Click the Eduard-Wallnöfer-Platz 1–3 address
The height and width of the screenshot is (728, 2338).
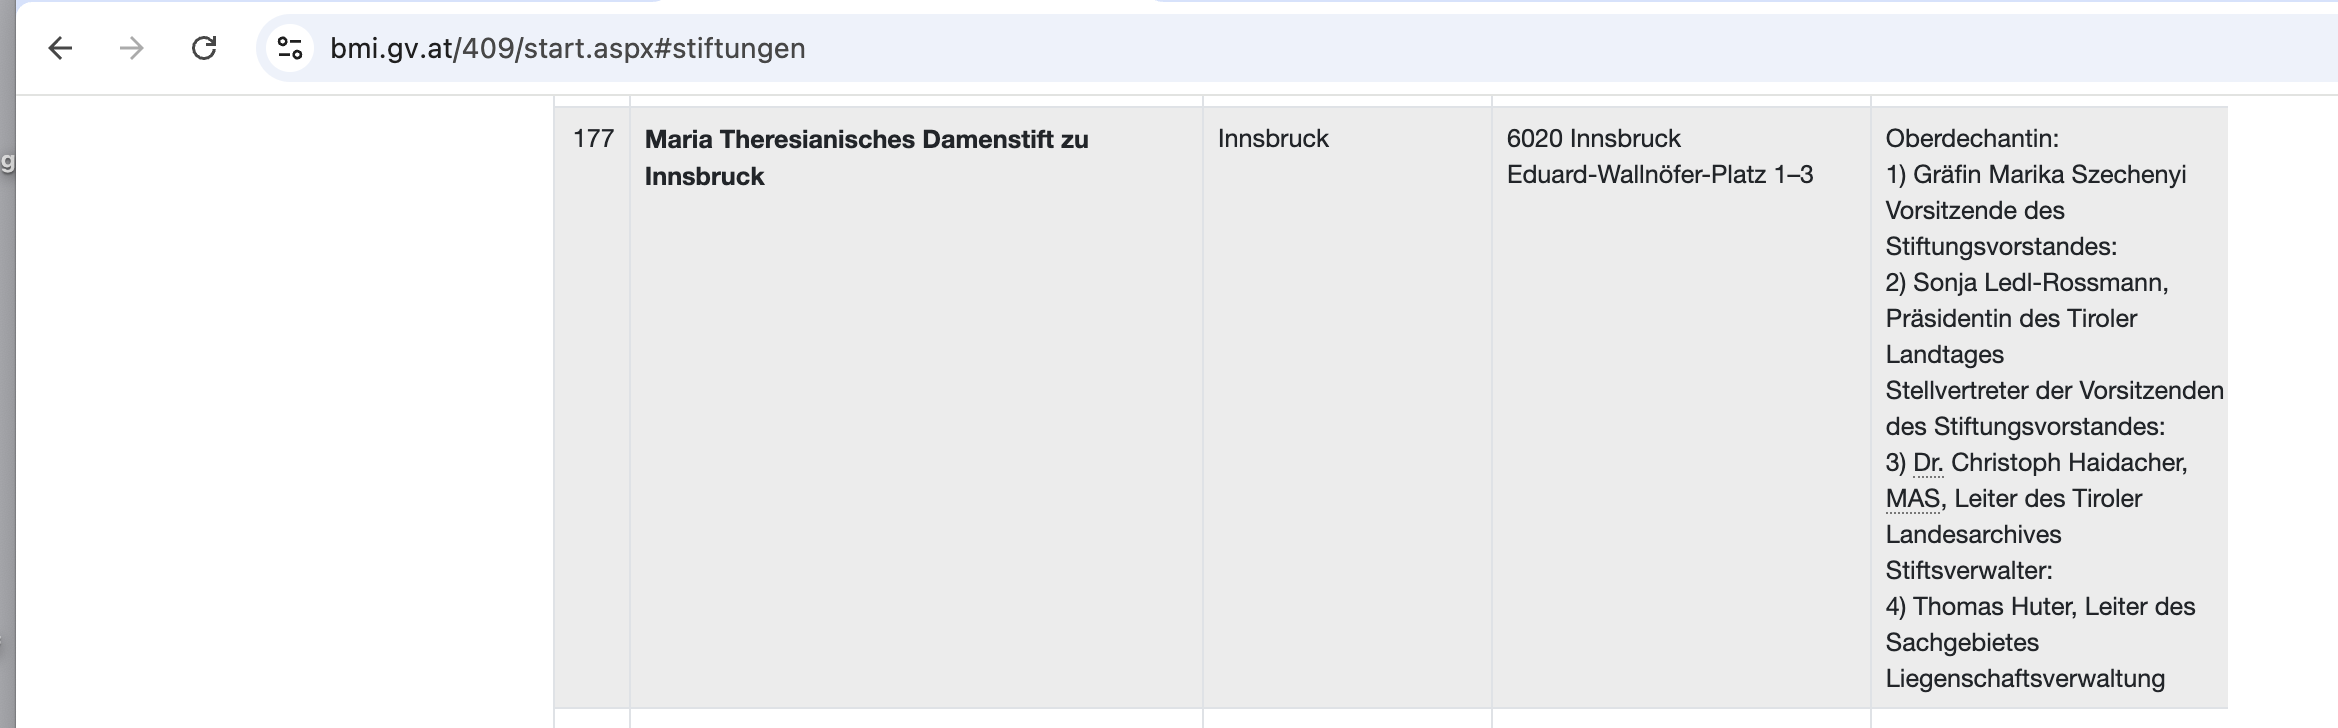pyautogui.click(x=1659, y=174)
